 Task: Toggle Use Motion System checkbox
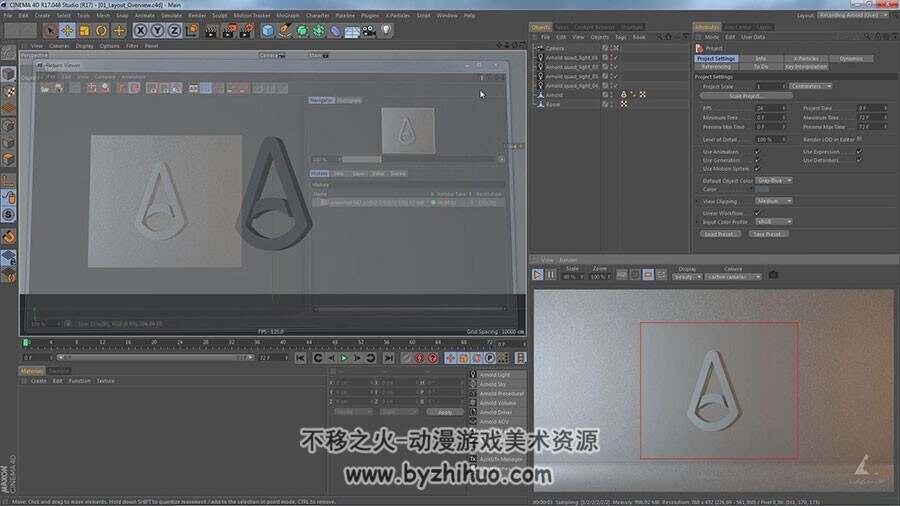tap(757, 169)
